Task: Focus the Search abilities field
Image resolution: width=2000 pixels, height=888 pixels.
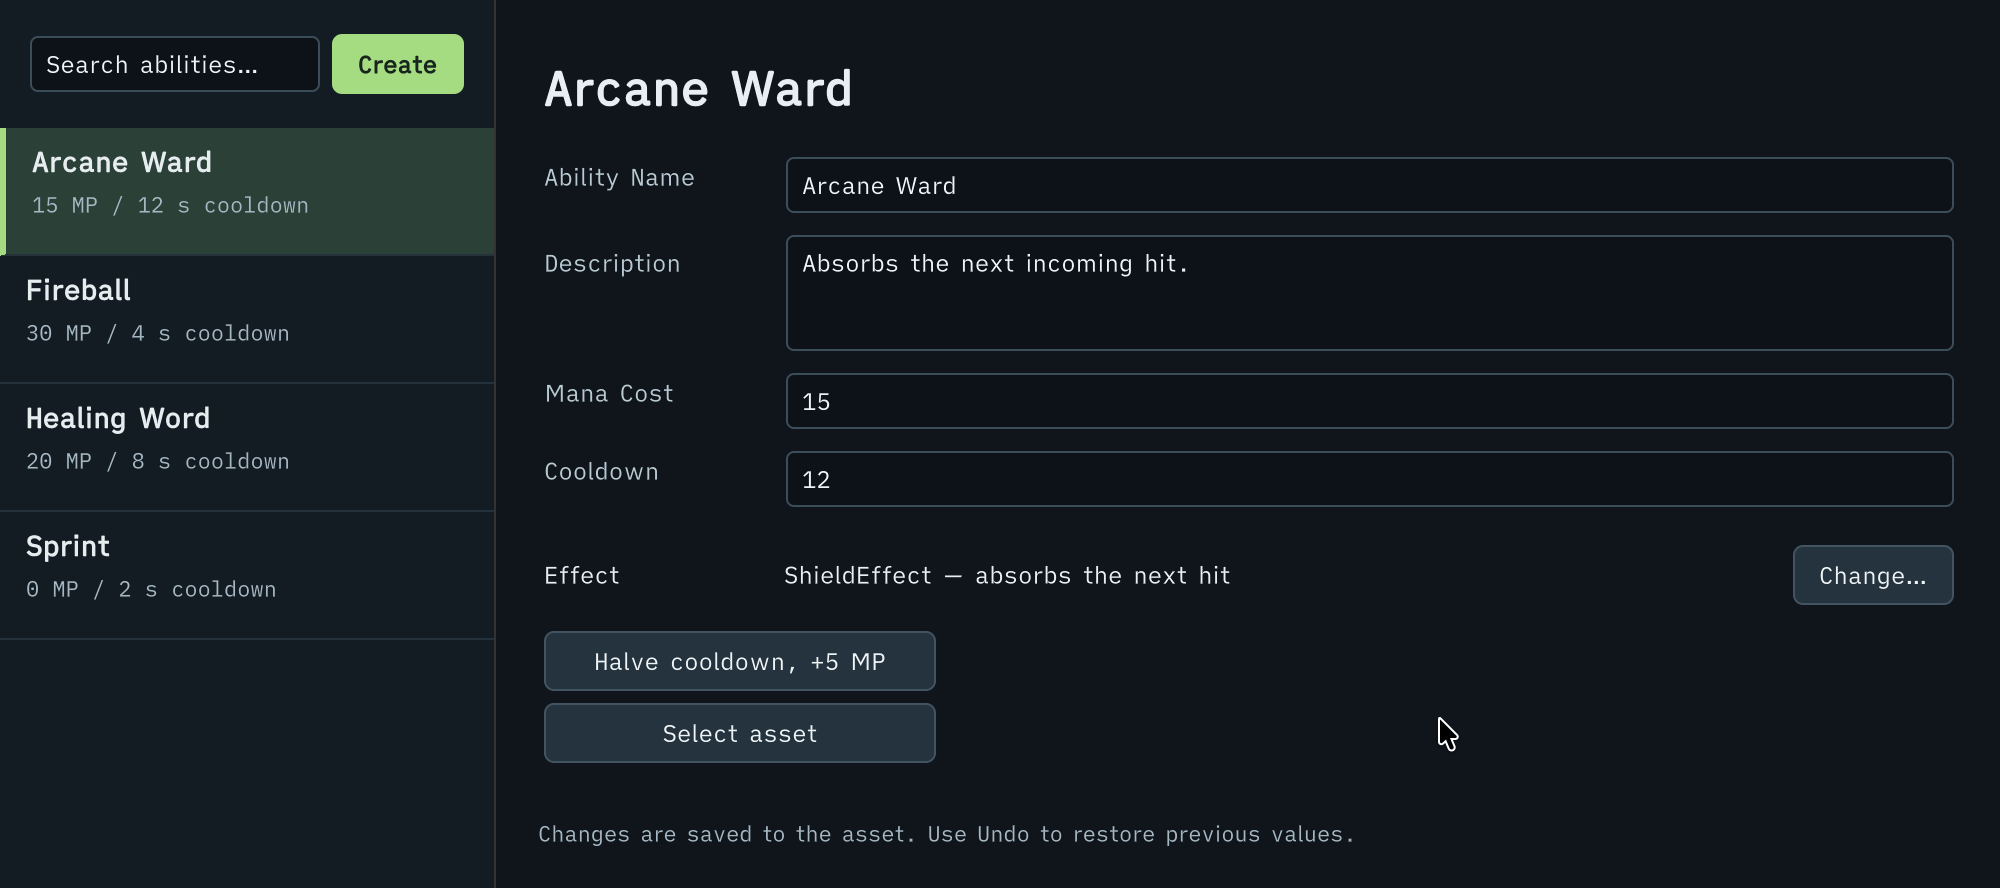Action: (175, 64)
